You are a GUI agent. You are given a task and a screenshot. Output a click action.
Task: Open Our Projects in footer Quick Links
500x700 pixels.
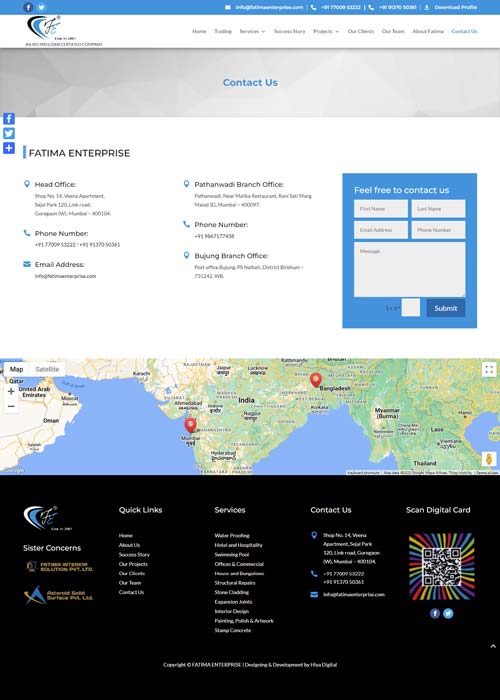pos(133,564)
